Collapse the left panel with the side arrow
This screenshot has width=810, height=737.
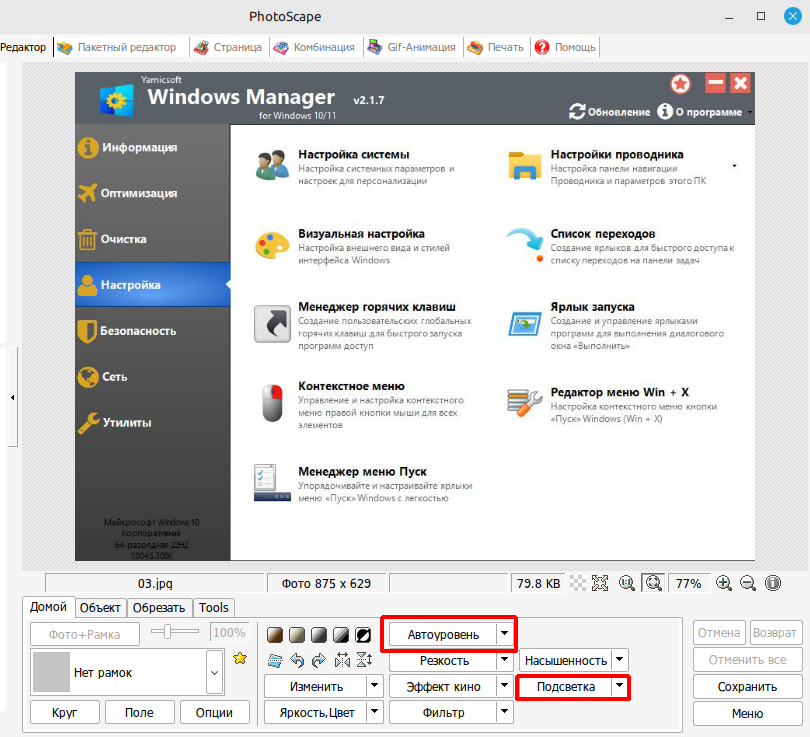(12, 397)
